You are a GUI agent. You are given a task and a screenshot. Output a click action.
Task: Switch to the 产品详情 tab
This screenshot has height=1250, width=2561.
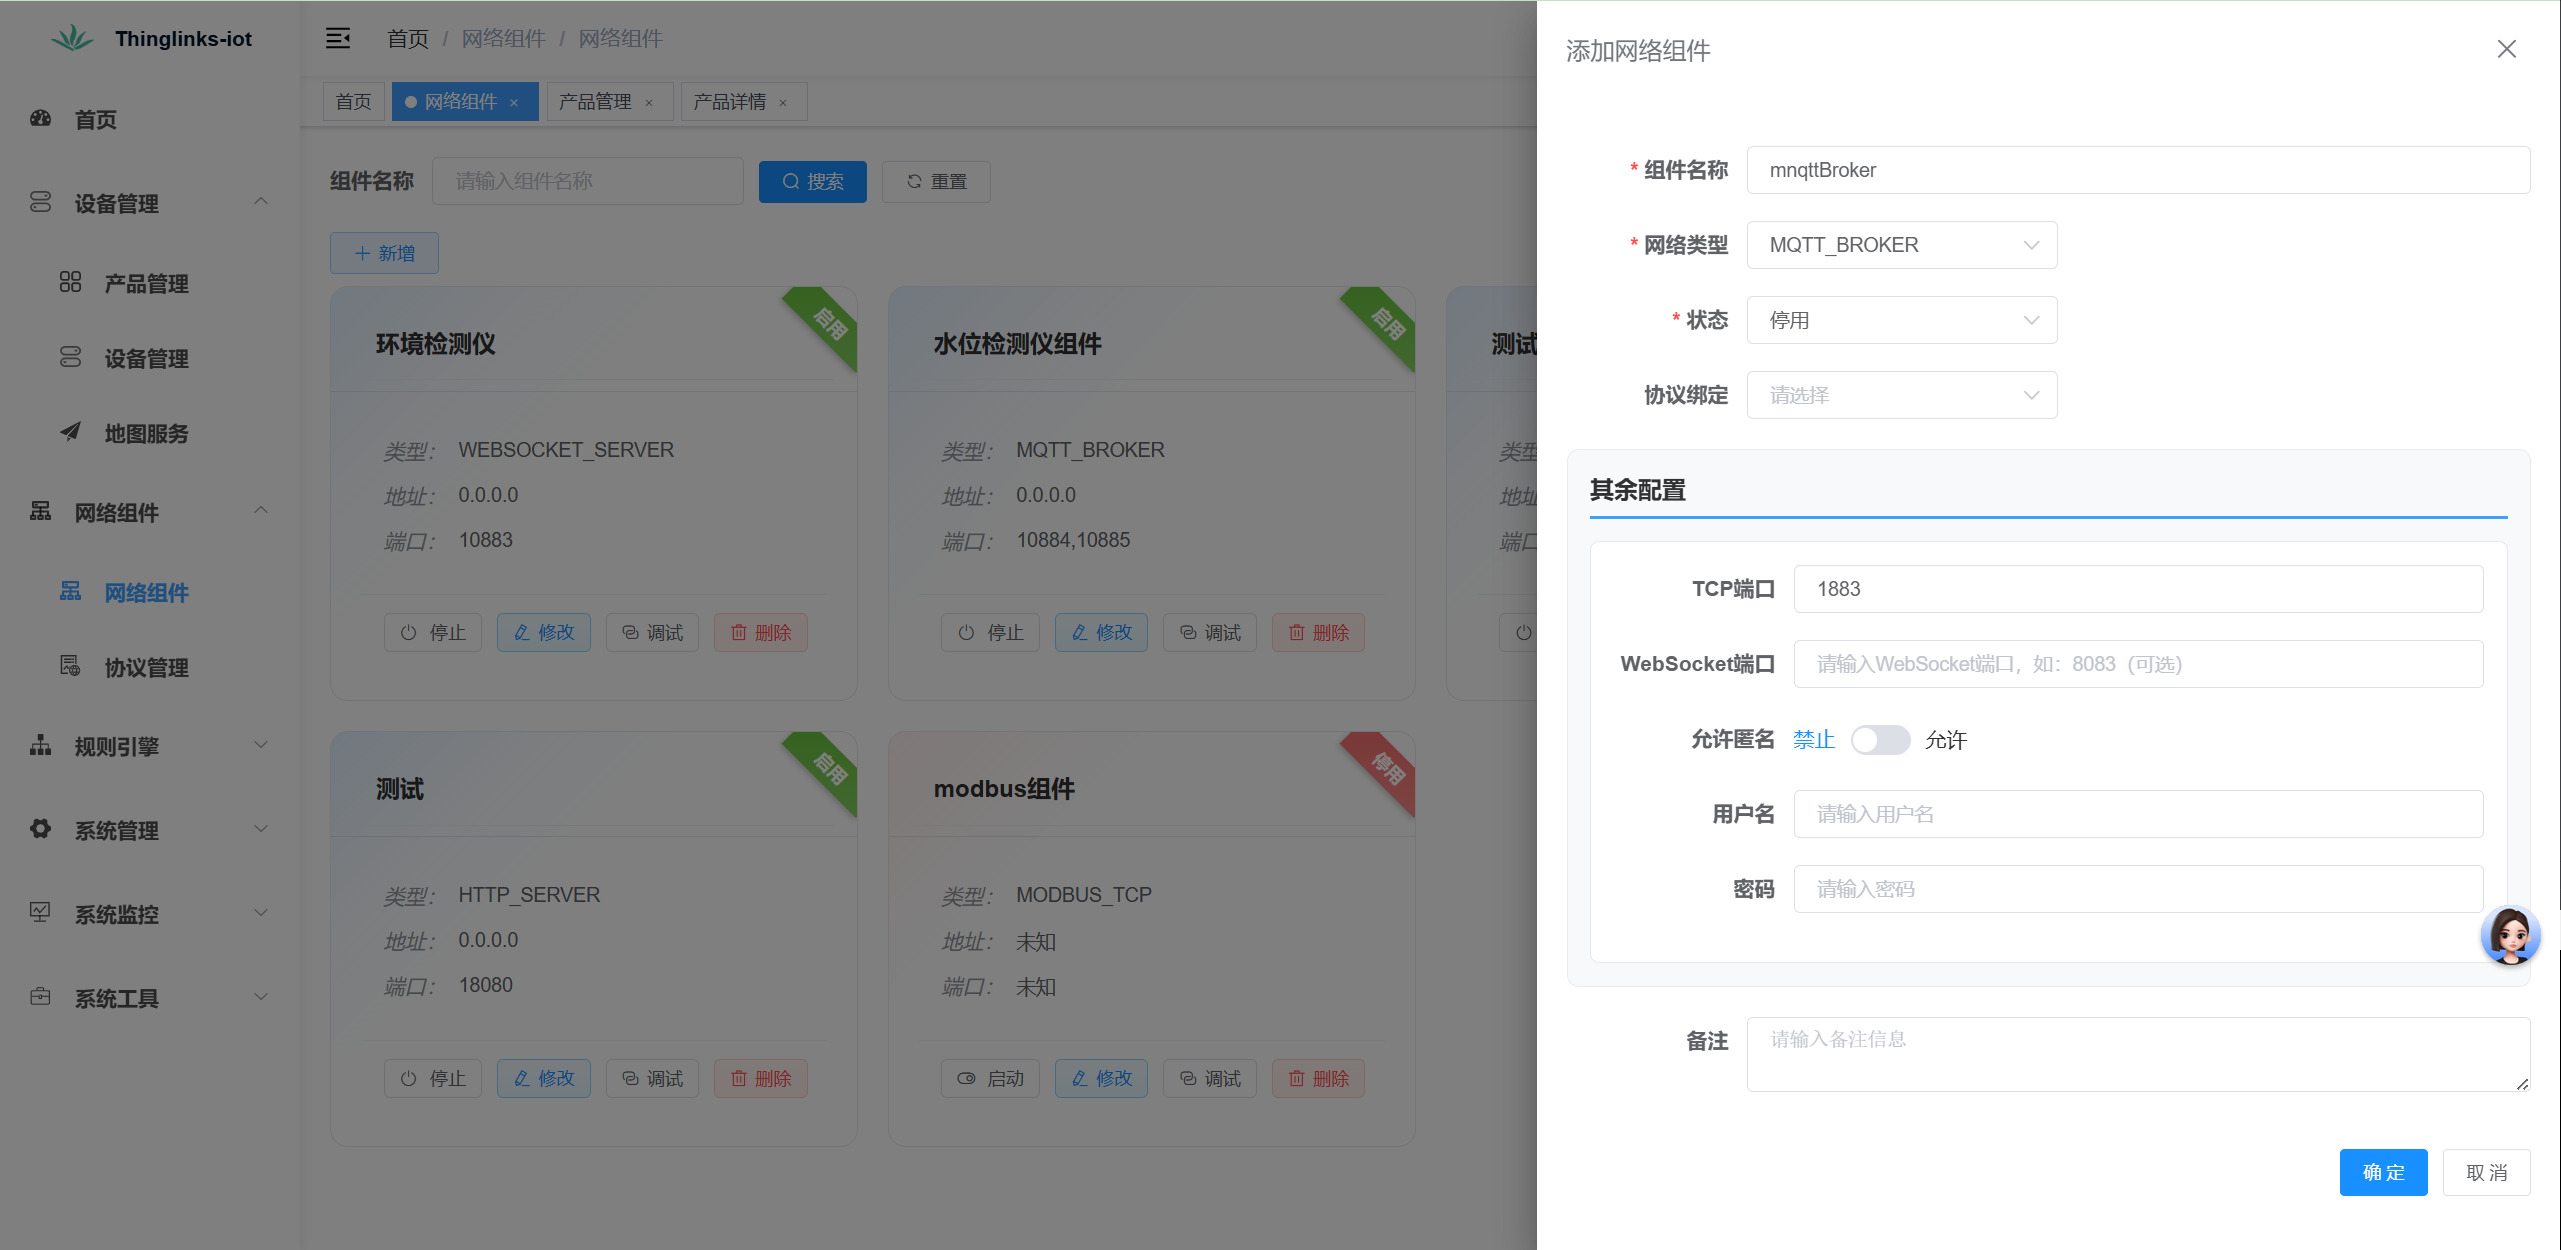(730, 101)
